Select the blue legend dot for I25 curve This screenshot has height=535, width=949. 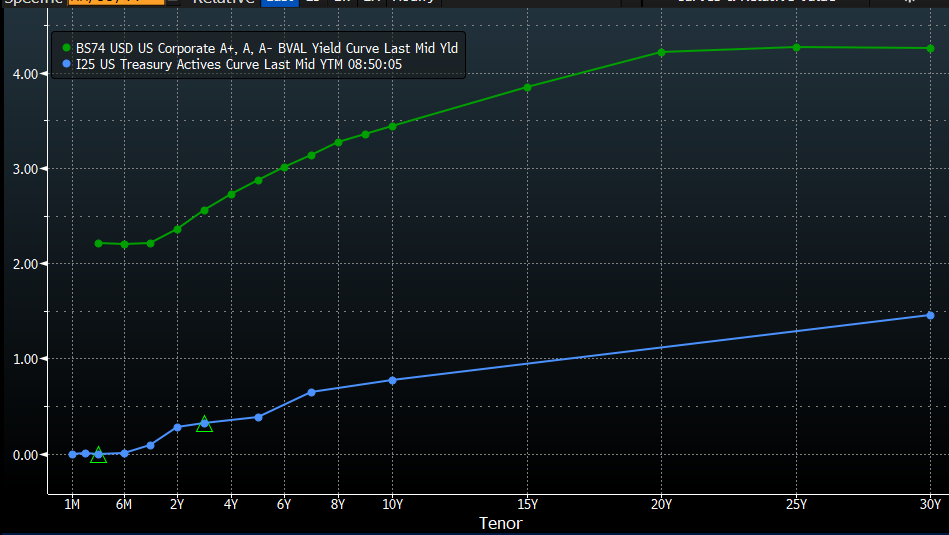coord(67,64)
